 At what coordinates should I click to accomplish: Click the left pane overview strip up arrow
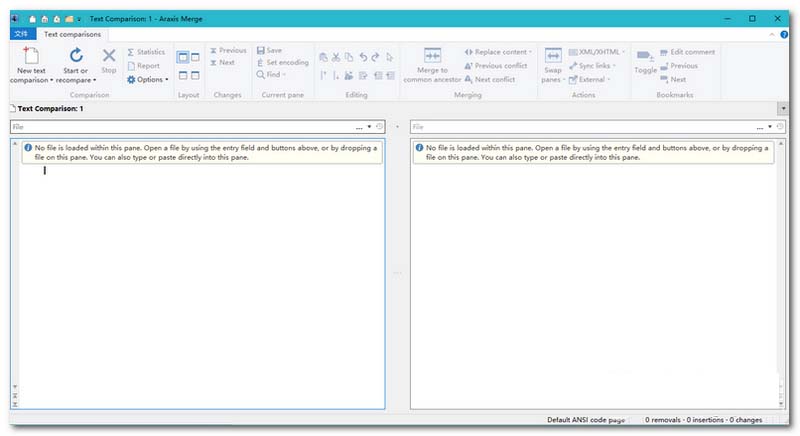[x=15, y=144]
